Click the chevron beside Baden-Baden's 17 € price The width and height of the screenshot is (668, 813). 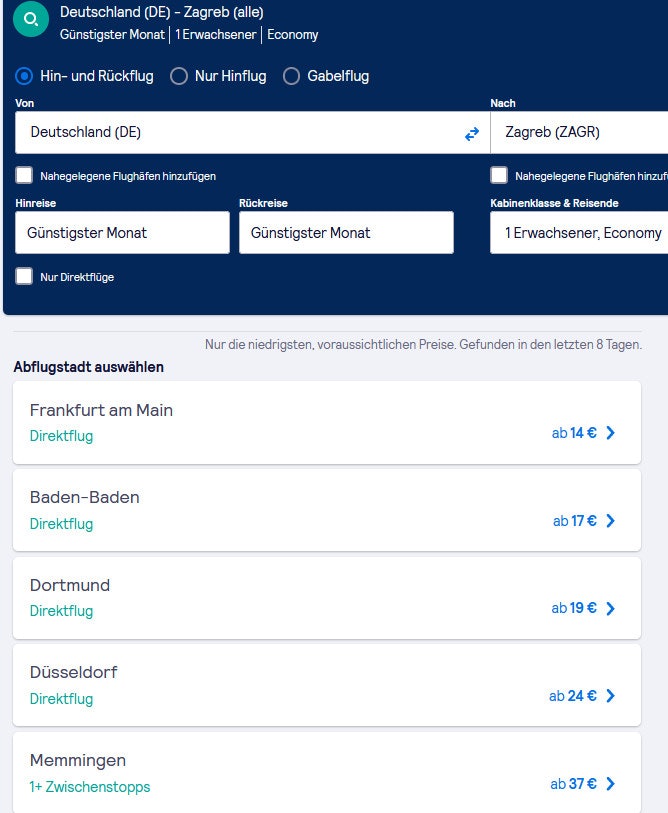click(611, 521)
